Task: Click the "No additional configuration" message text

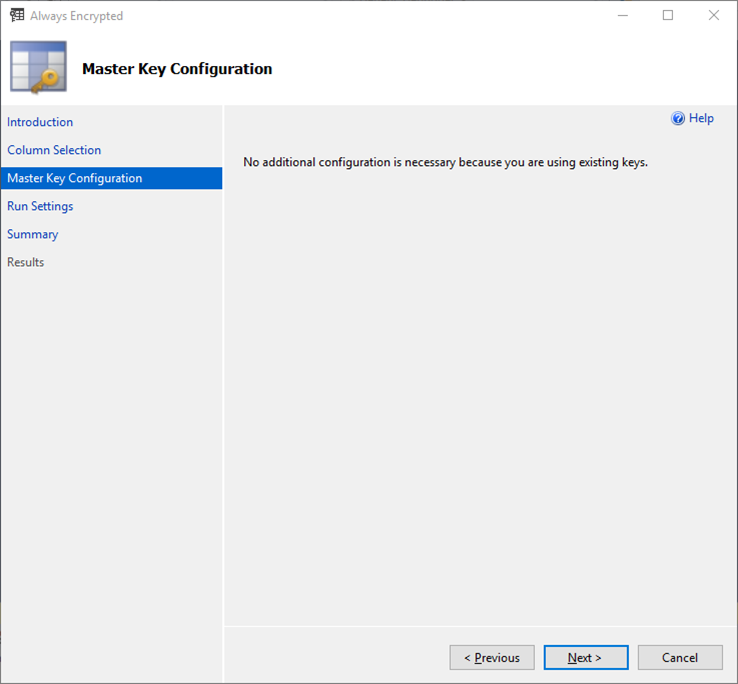Action: 445,162
